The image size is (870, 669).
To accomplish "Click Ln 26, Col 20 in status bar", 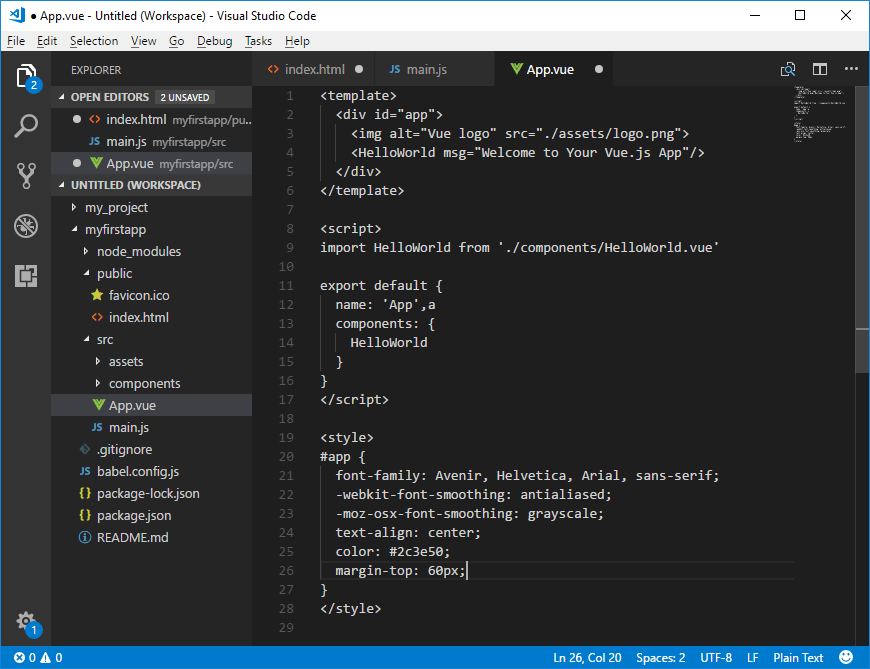I will (587, 657).
